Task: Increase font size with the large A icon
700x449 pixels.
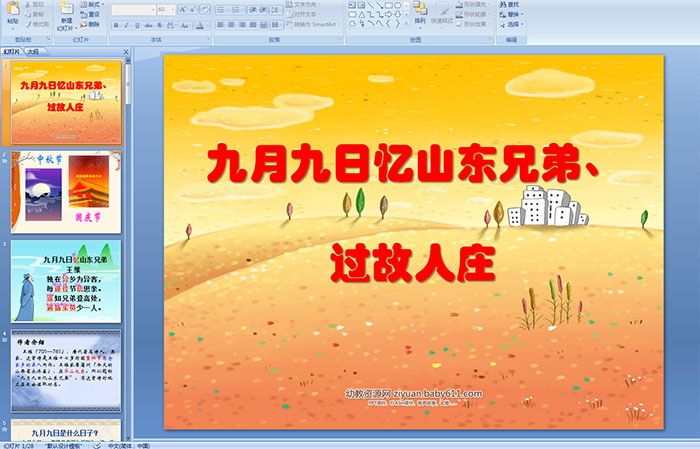Action: (183, 9)
